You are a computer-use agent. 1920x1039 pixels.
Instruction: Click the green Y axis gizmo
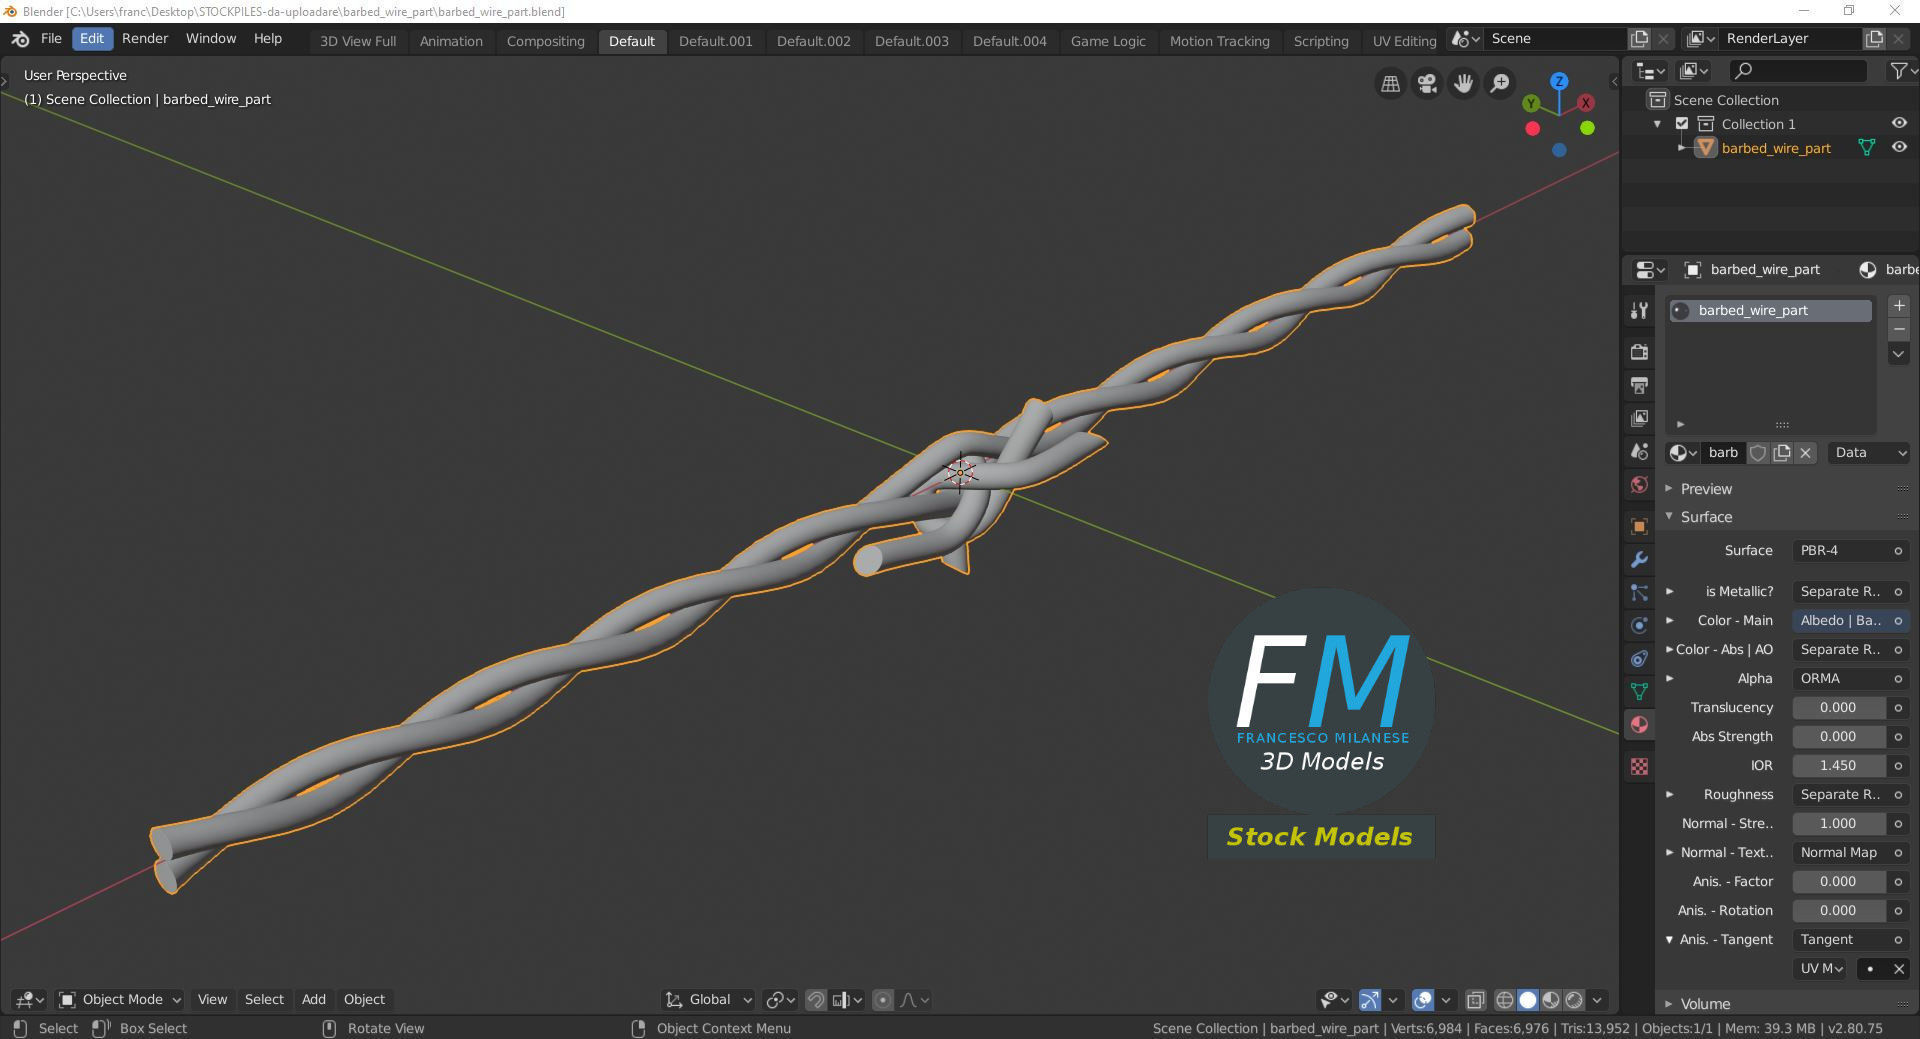pos(1531,103)
